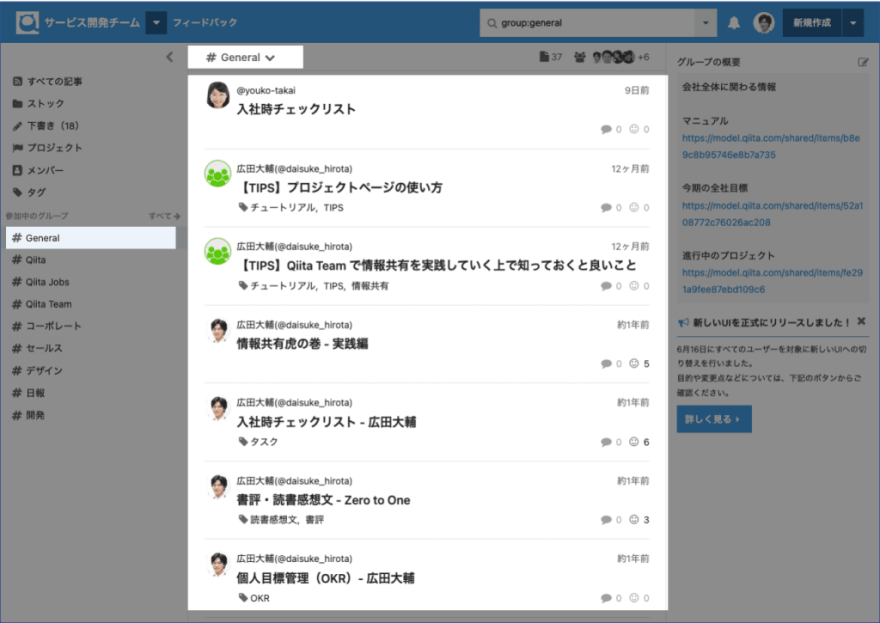Click the タスク tag
880x623 pixels.
coord(264,442)
